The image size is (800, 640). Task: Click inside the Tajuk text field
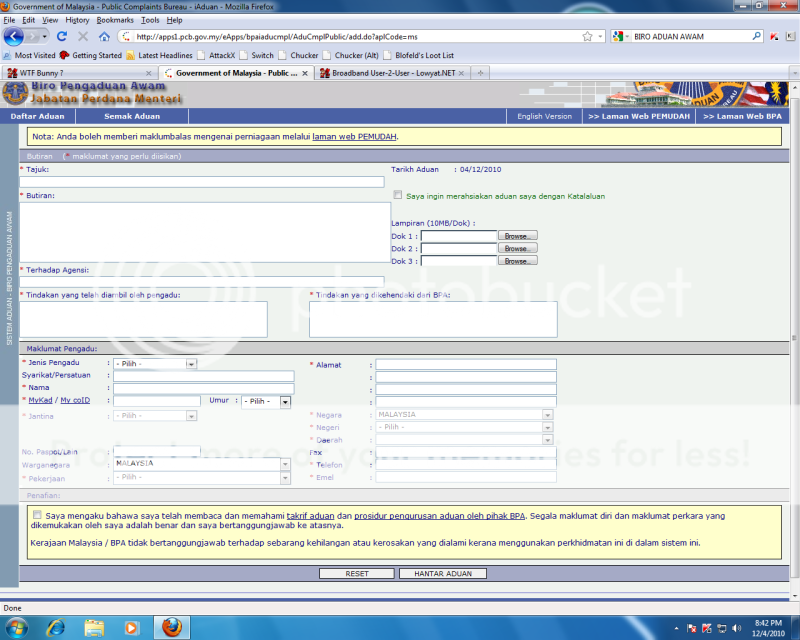pos(200,179)
